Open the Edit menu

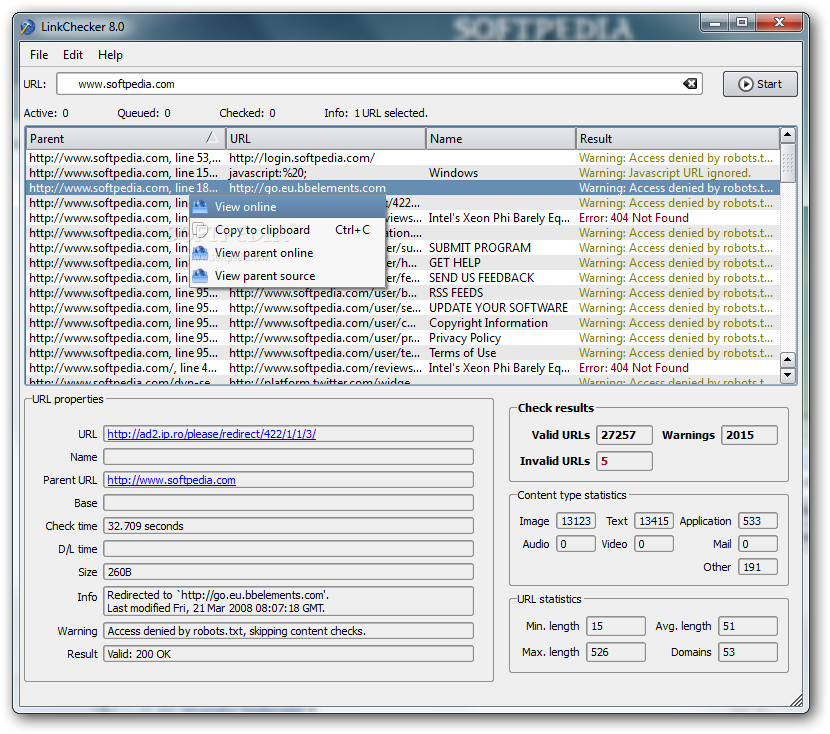pyautogui.click(x=73, y=55)
